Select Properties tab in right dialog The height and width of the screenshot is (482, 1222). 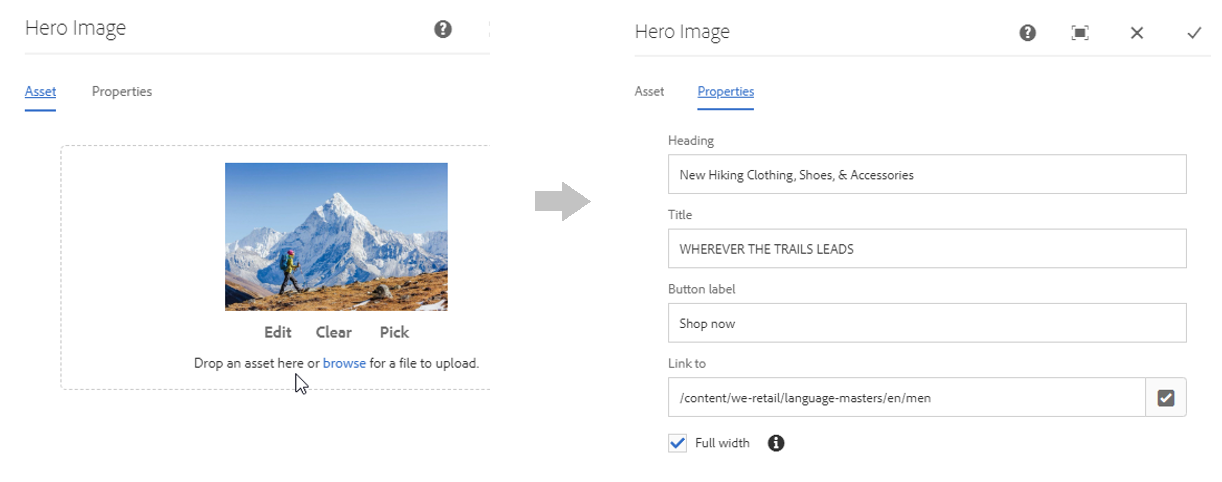726,92
